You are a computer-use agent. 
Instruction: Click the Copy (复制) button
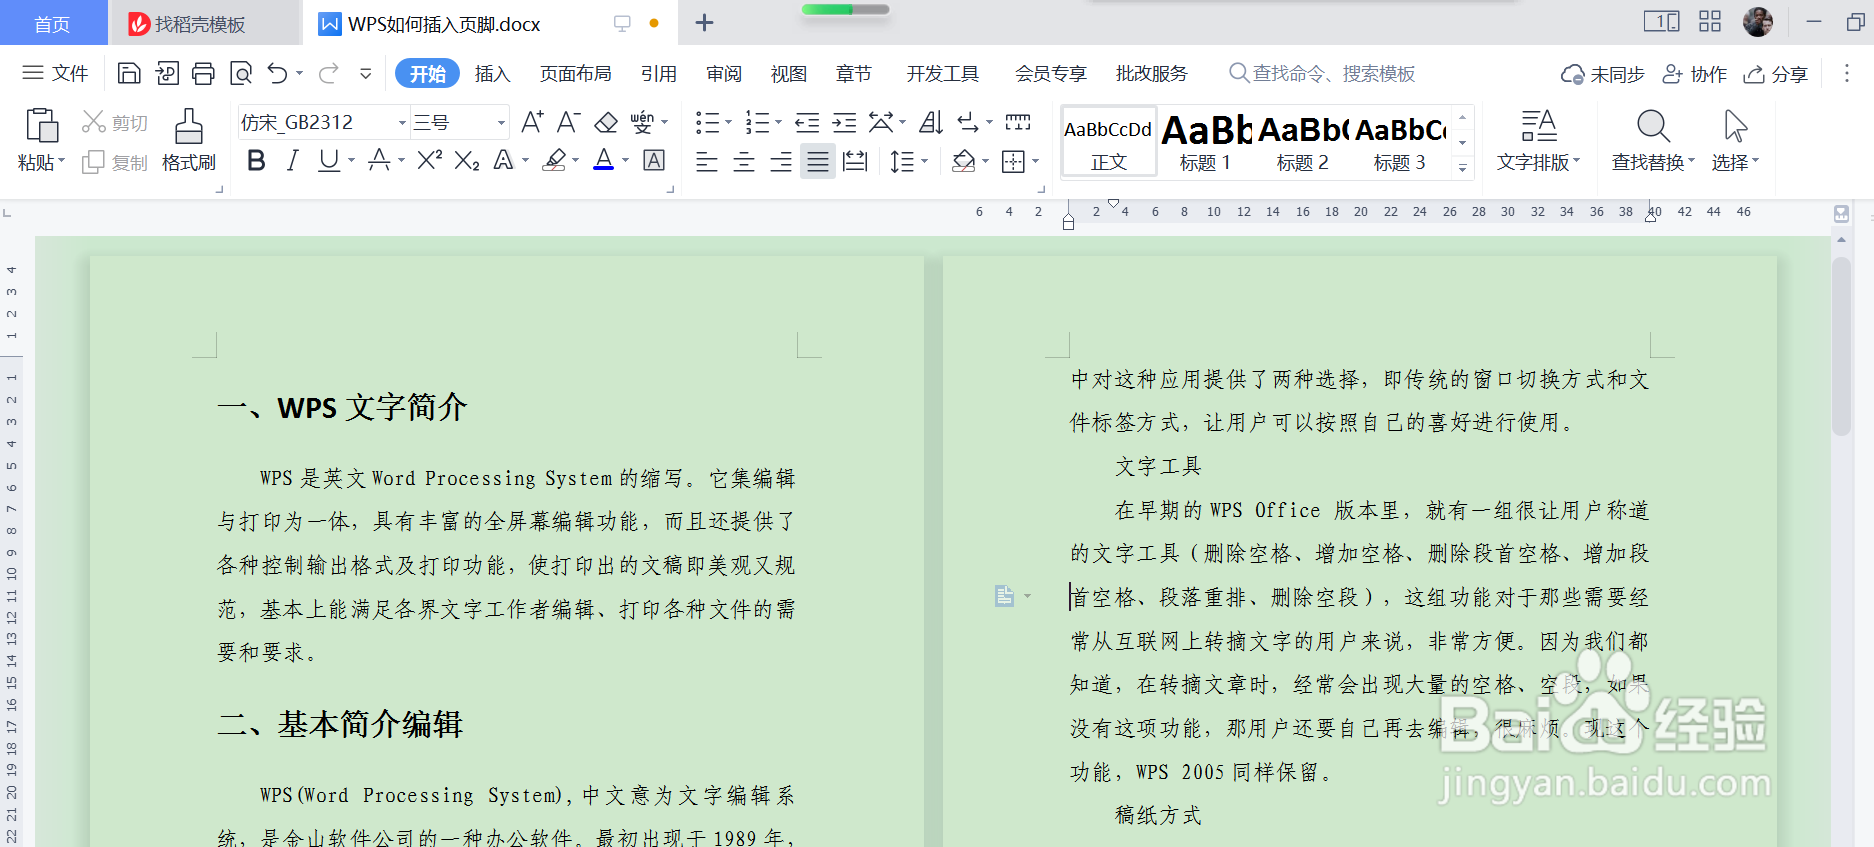(114, 162)
